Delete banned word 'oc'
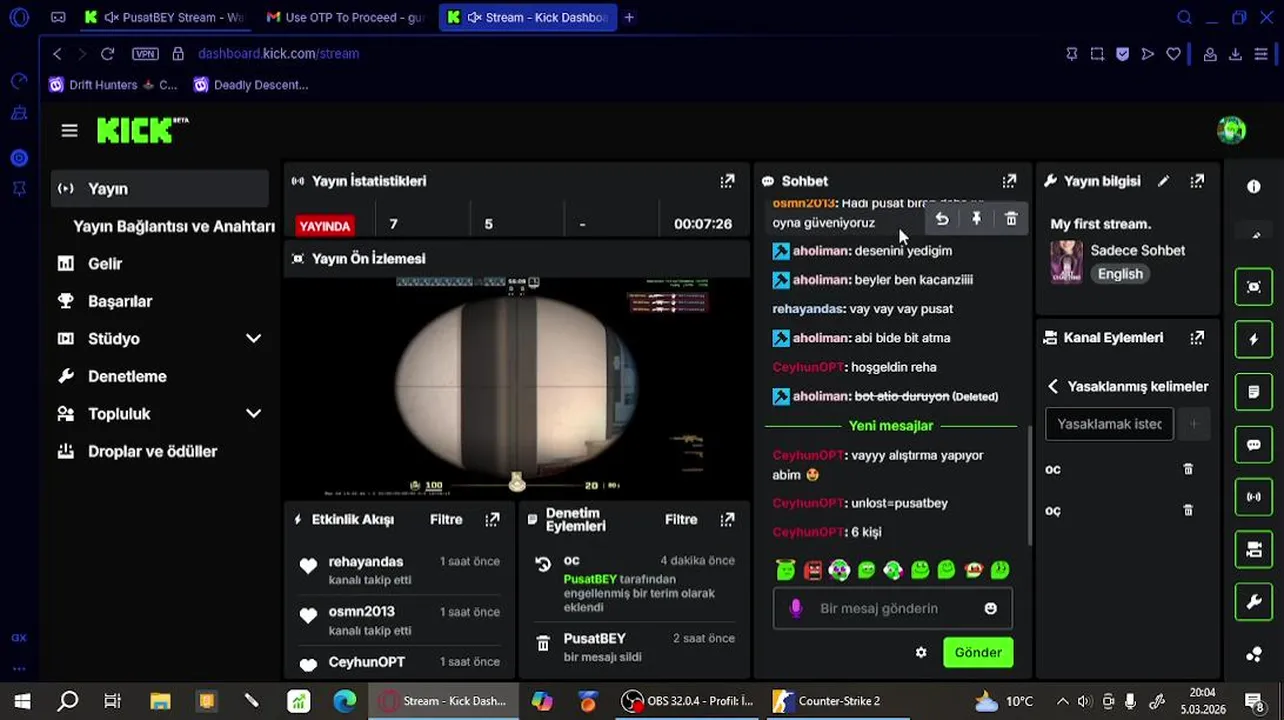Viewport: 1284px width, 720px height. [x=1188, y=469]
